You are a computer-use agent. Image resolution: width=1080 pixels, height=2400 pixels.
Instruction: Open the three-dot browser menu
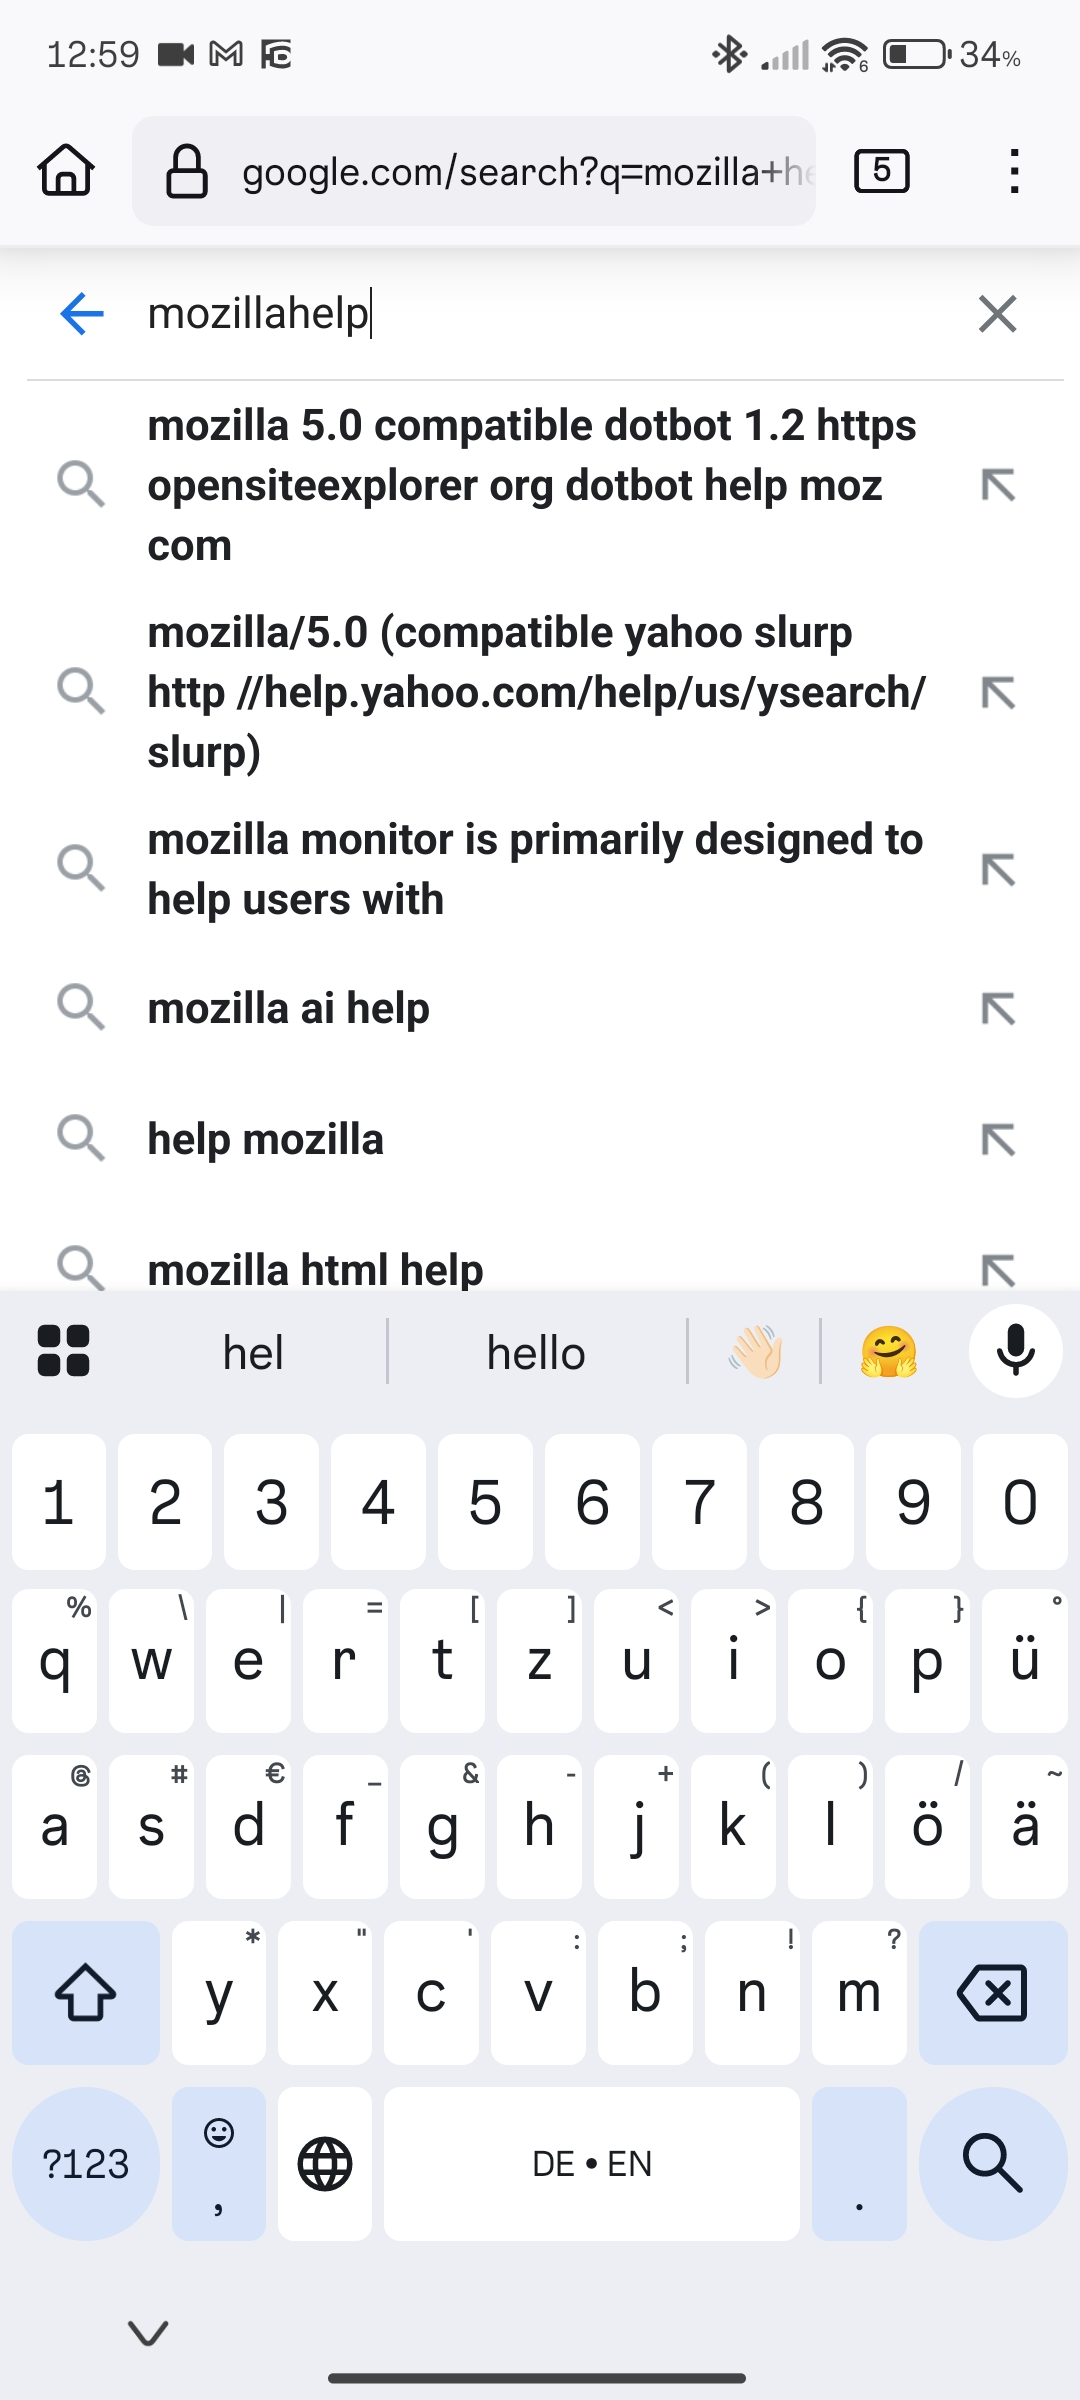coord(1014,170)
